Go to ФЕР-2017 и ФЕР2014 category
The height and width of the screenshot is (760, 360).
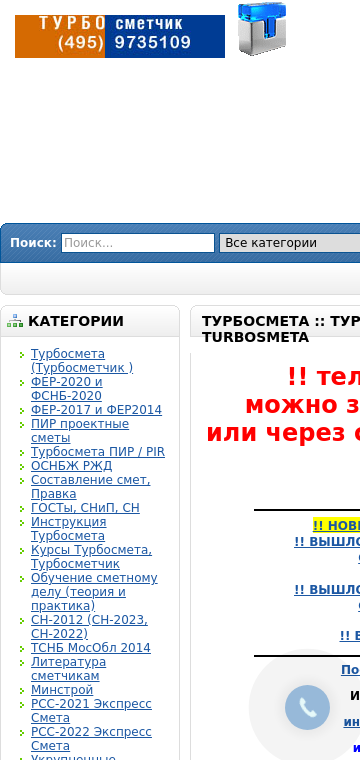[96, 410]
